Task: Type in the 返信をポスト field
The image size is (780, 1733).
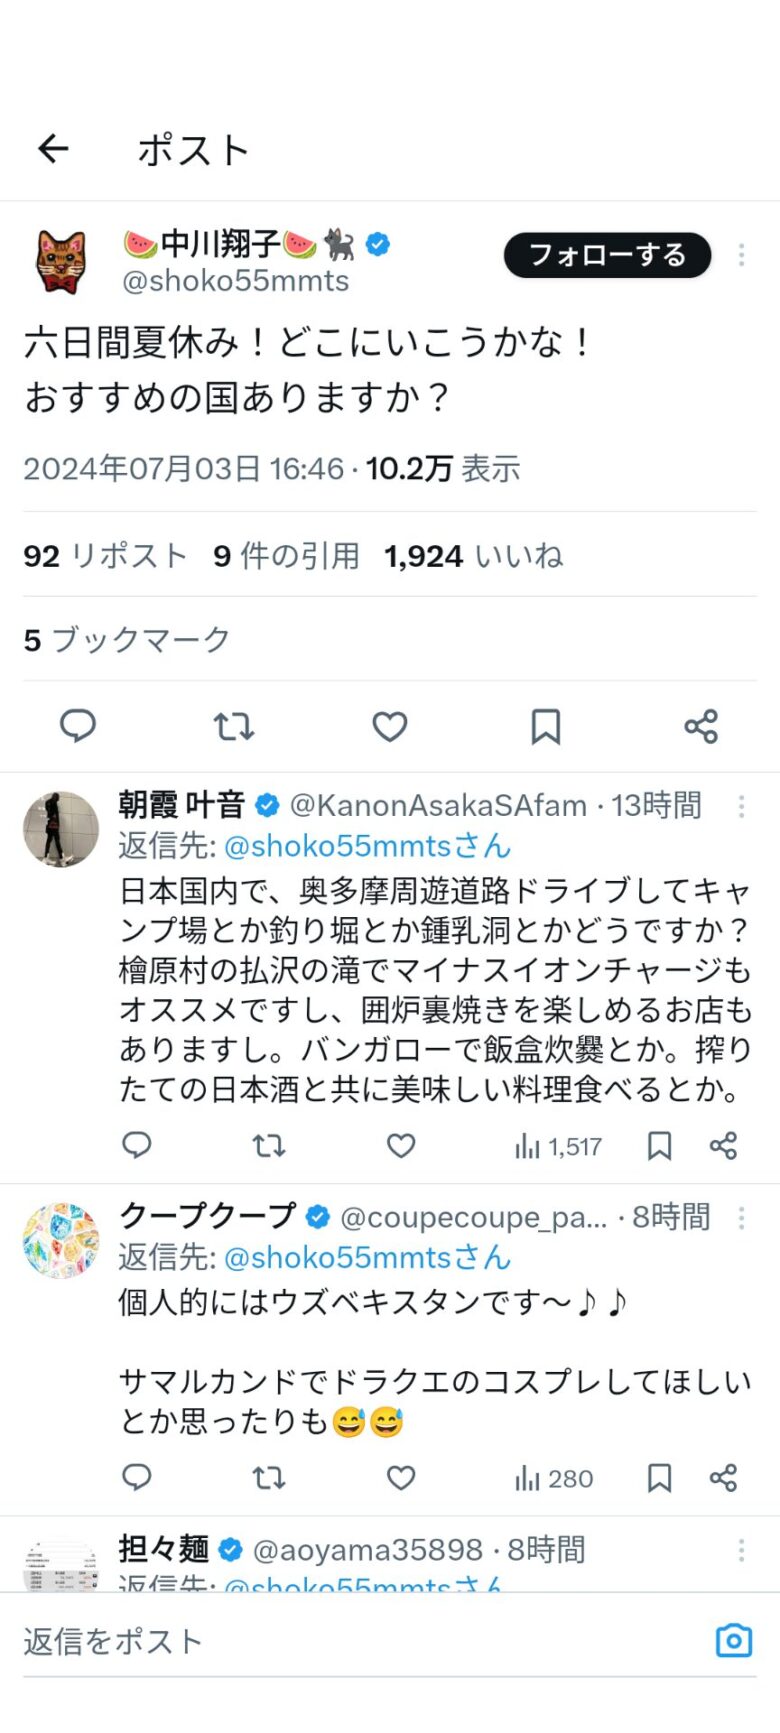Action: click(x=350, y=1641)
